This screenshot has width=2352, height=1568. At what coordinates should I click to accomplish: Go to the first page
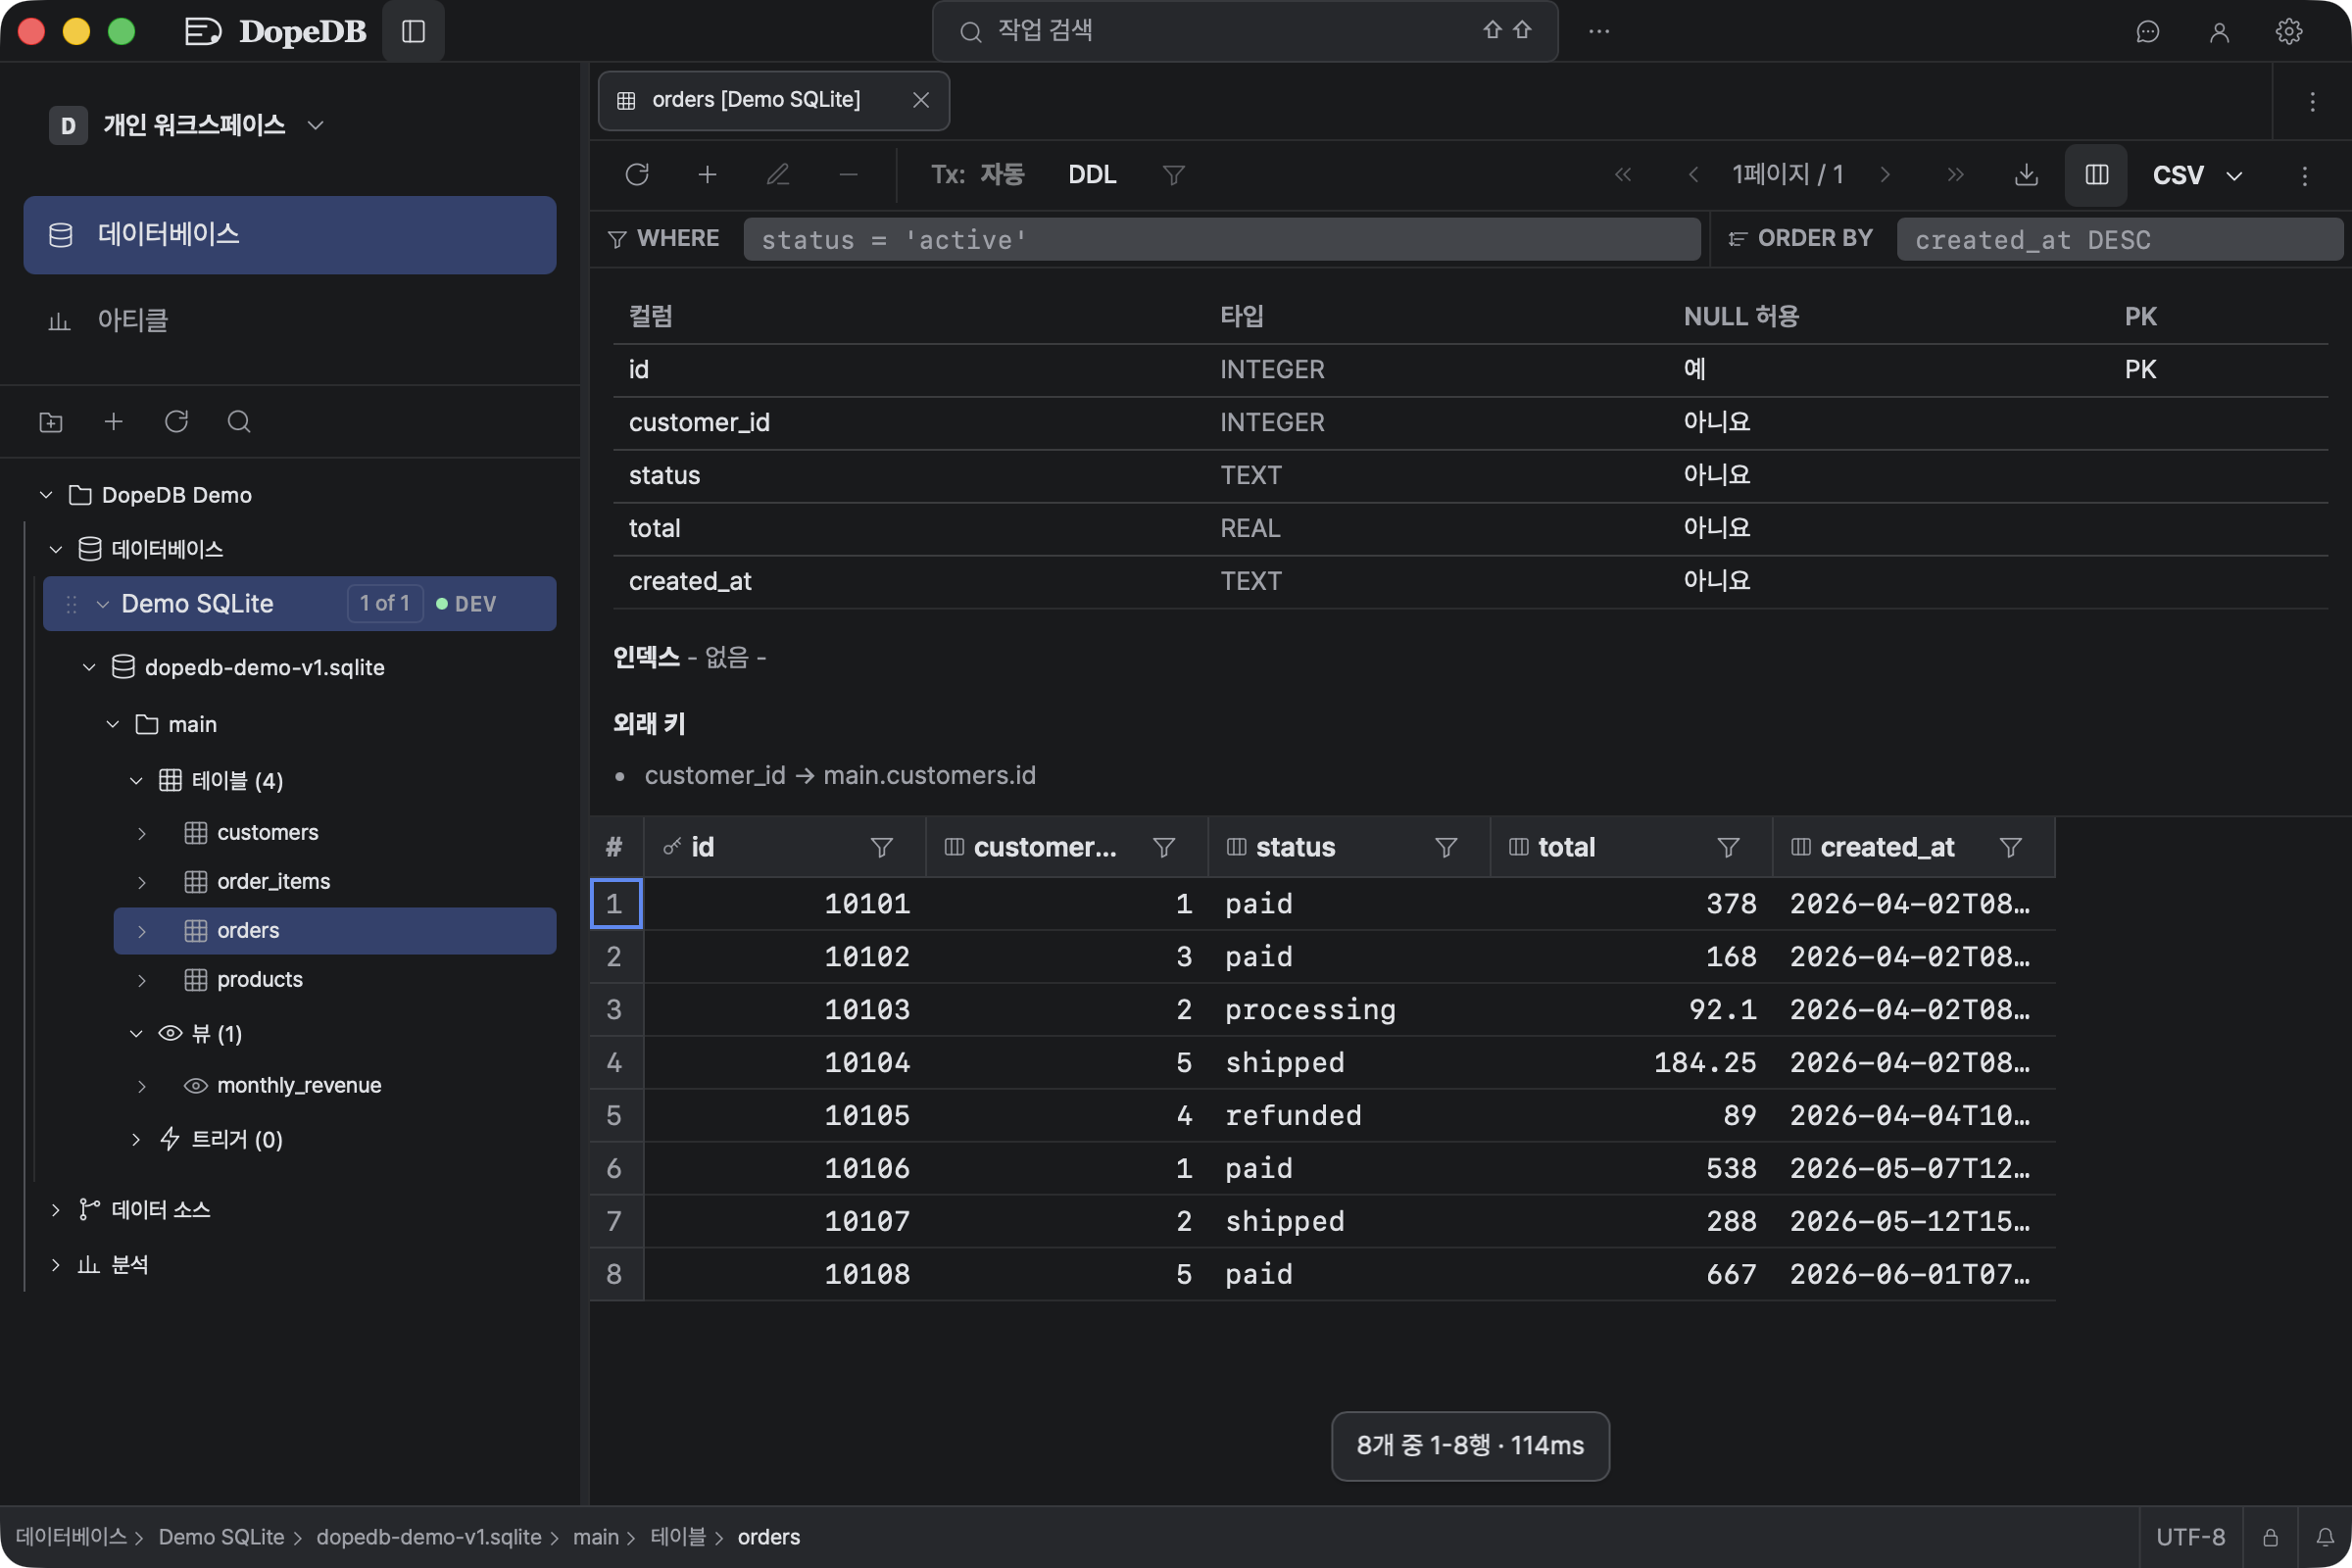(1623, 175)
